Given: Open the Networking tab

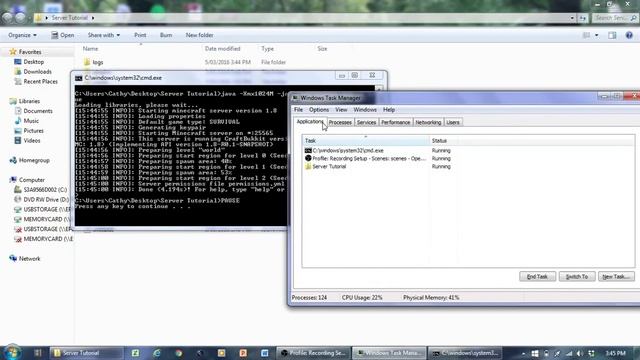Looking at the screenshot, I should 428,122.
